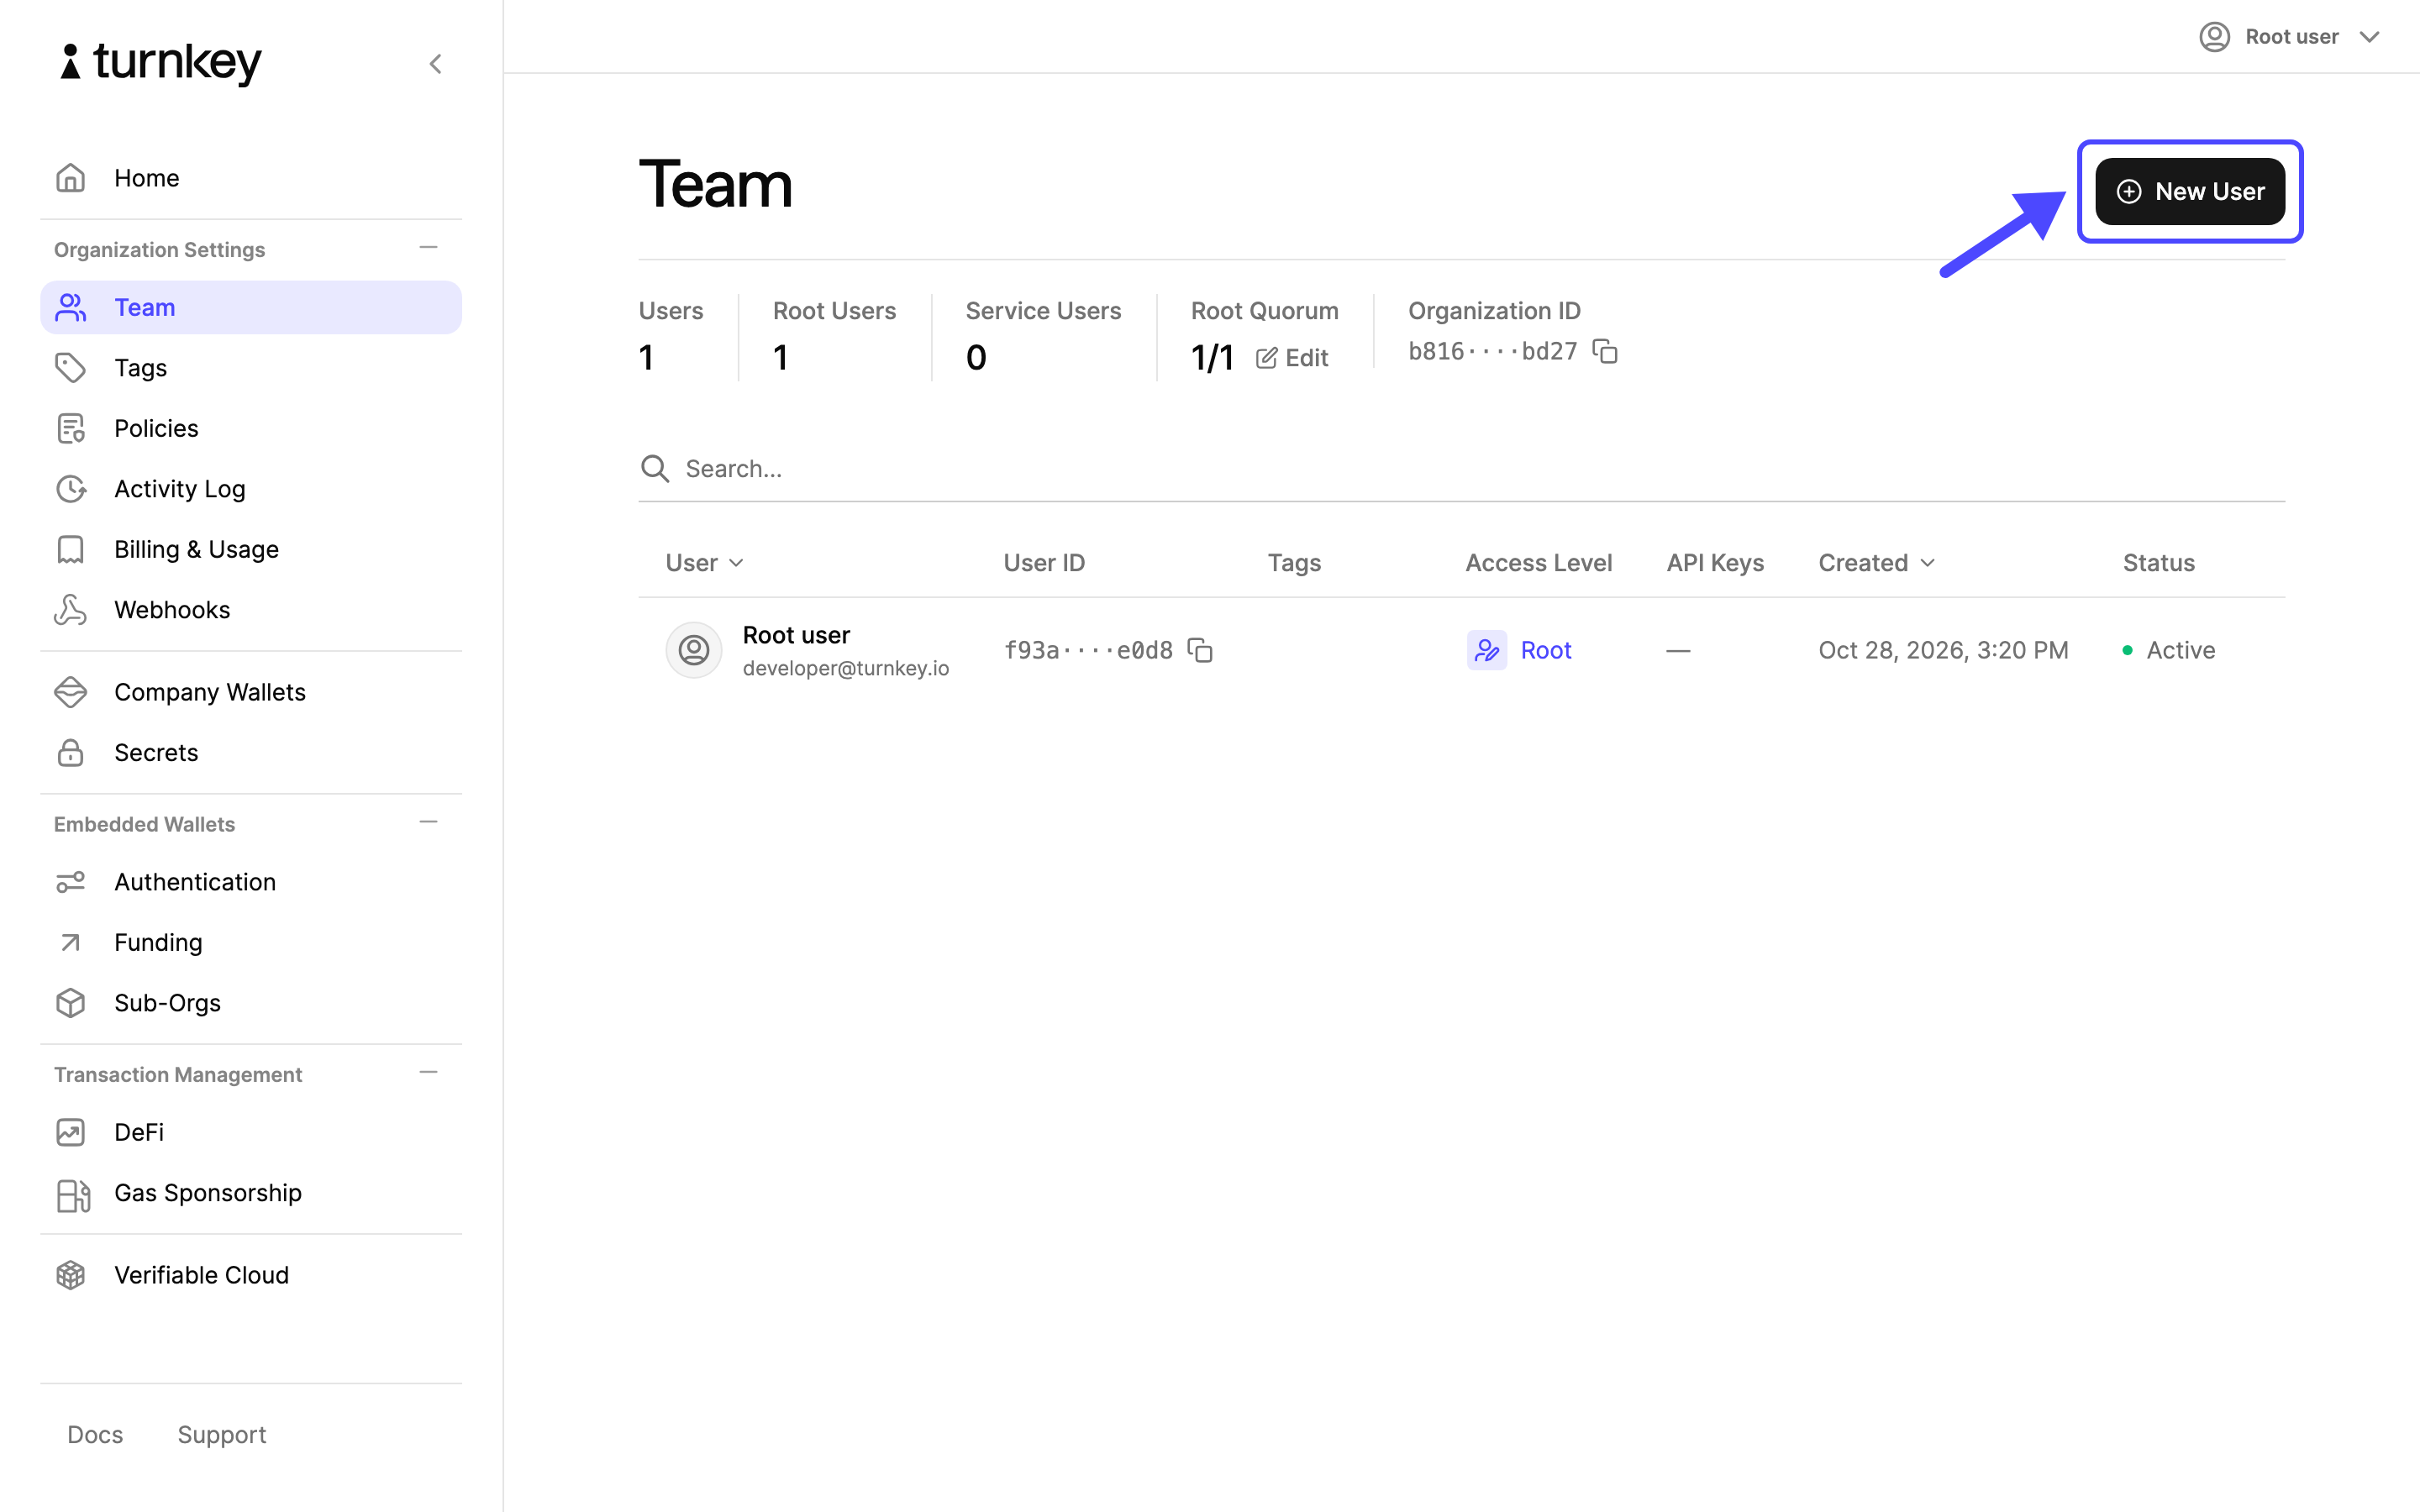The image size is (2420, 1512).
Task: Focus the Search users field
Action: click(1461, 468)
